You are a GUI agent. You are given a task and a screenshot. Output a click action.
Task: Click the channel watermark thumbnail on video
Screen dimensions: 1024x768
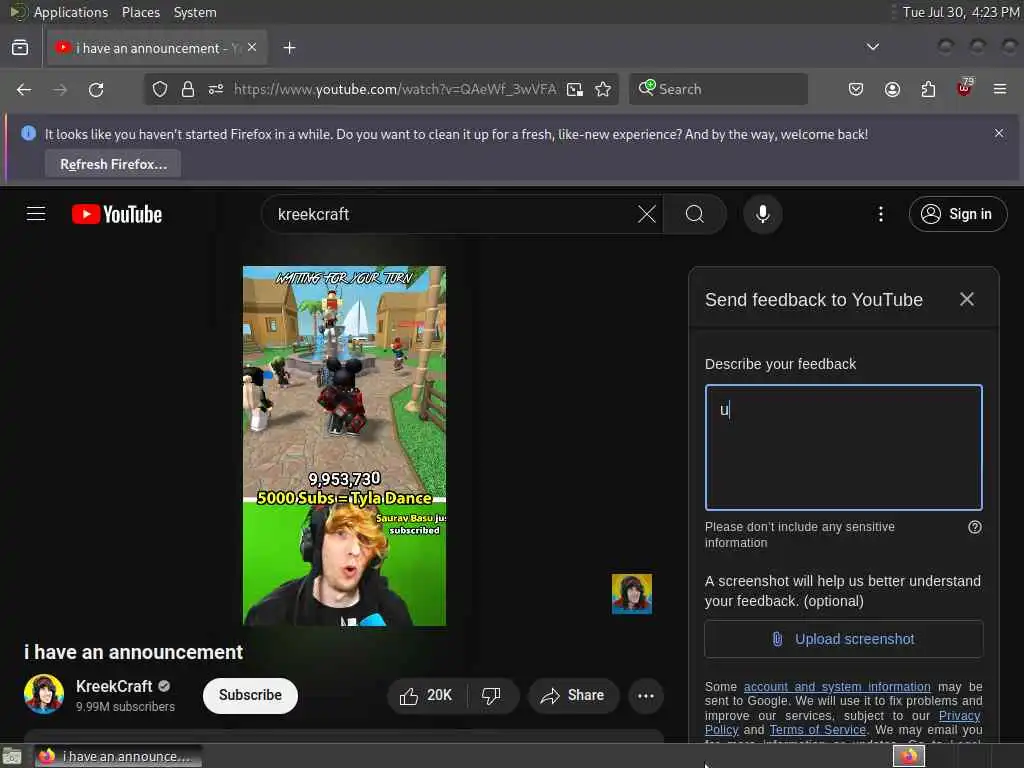pos(632,594)
